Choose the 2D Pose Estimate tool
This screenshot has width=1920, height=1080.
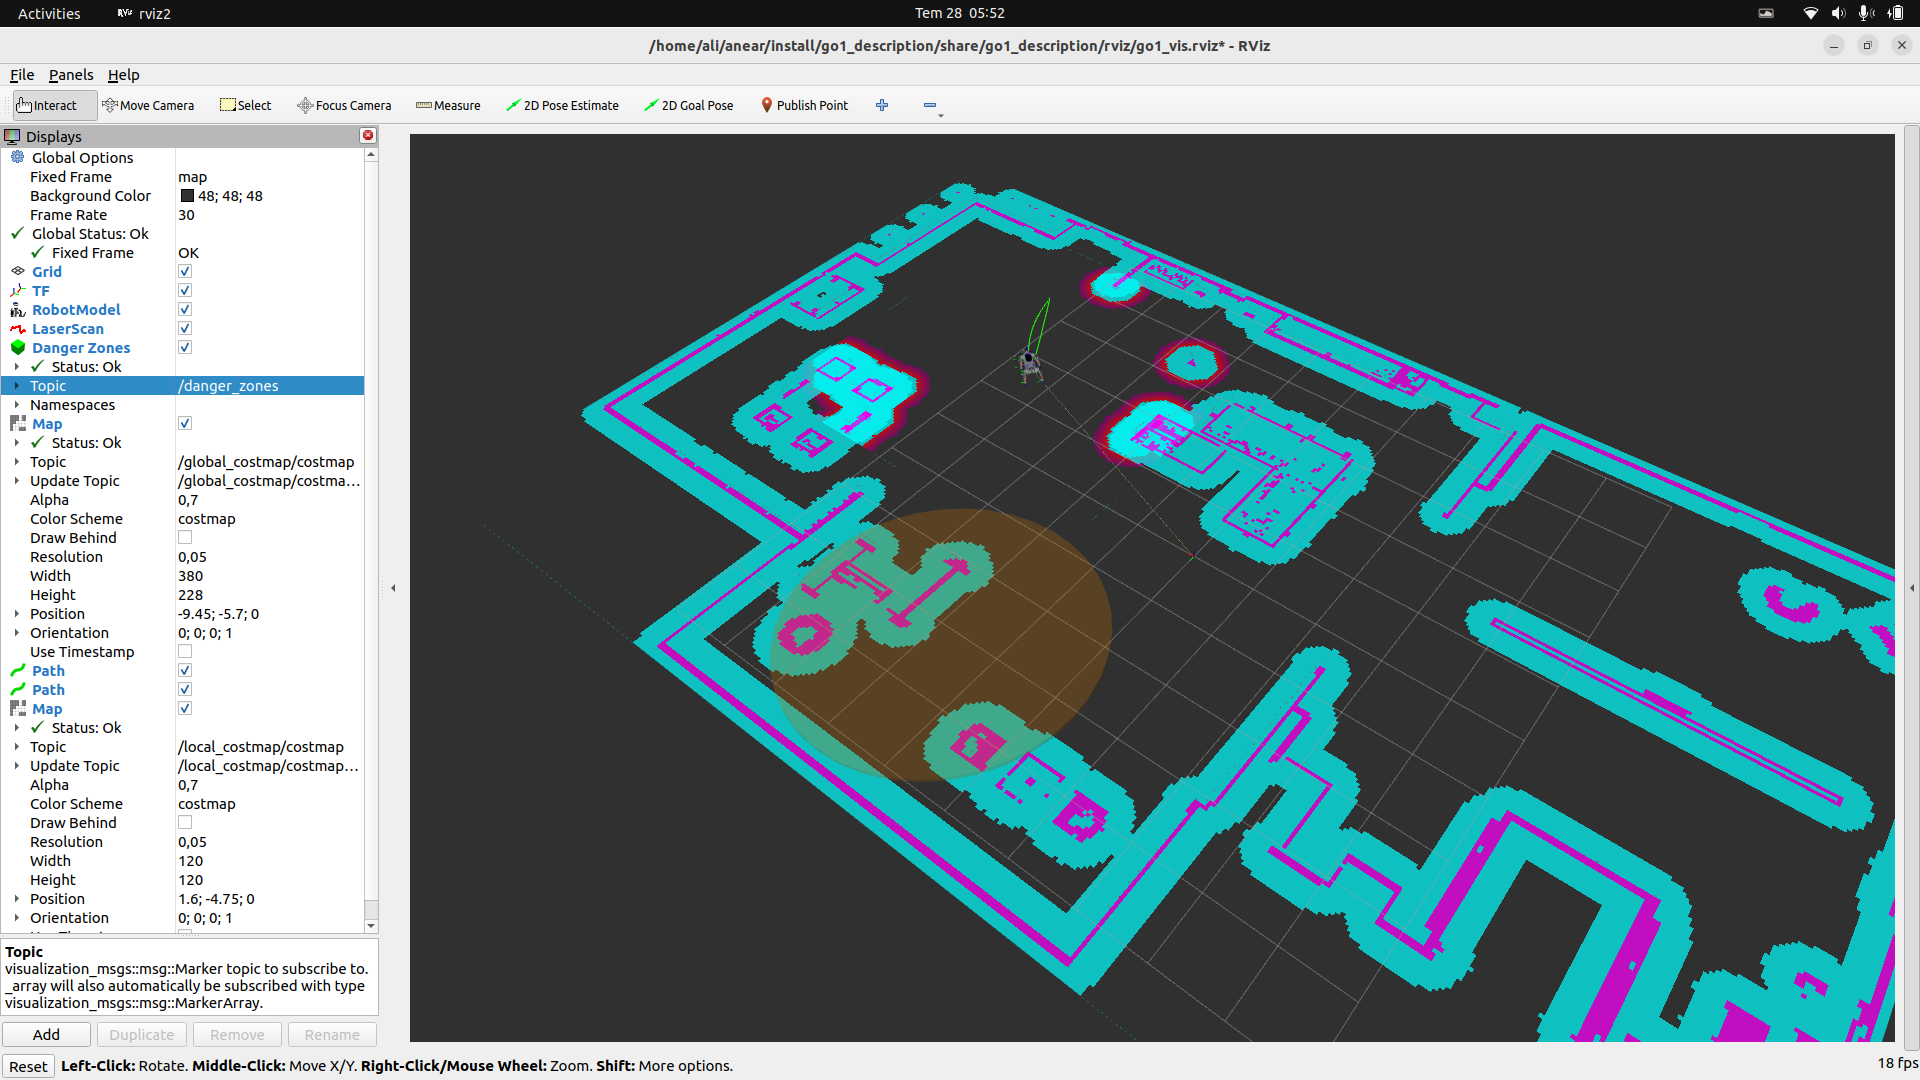pyautogui.click(x=562, y=105)
